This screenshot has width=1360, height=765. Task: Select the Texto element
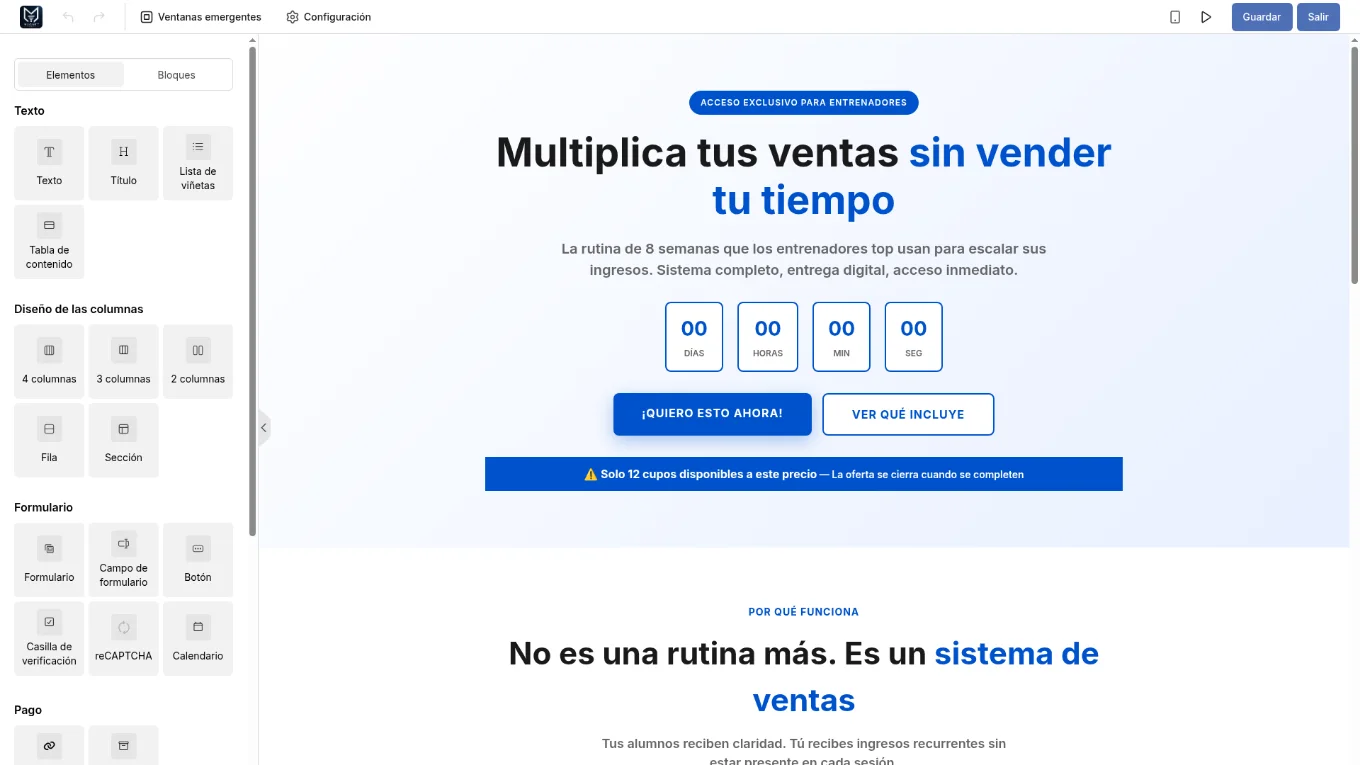pos(49,163)
